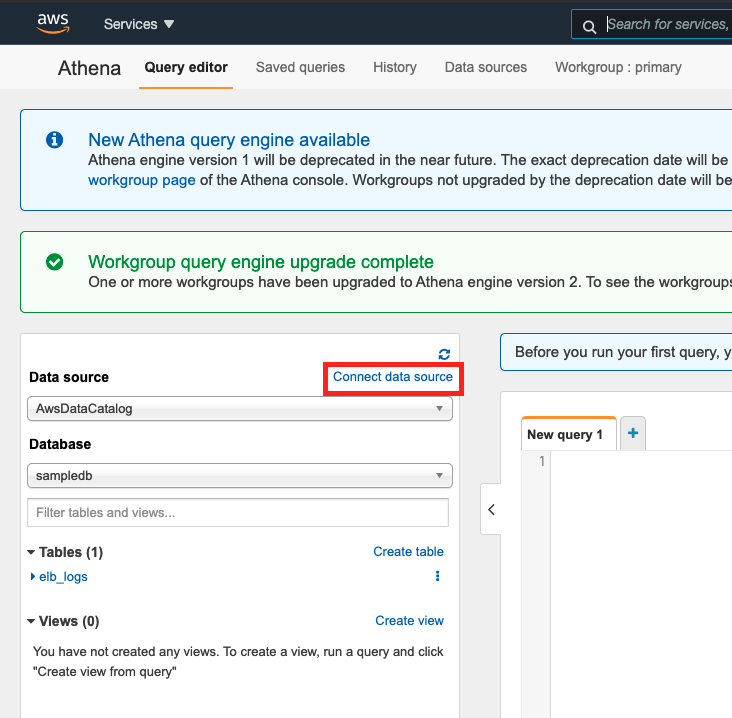Click the 'Before you run your first query' notice
Image resolution: width=732 pixels, height=718 pixels.
(x=616, y=352)
